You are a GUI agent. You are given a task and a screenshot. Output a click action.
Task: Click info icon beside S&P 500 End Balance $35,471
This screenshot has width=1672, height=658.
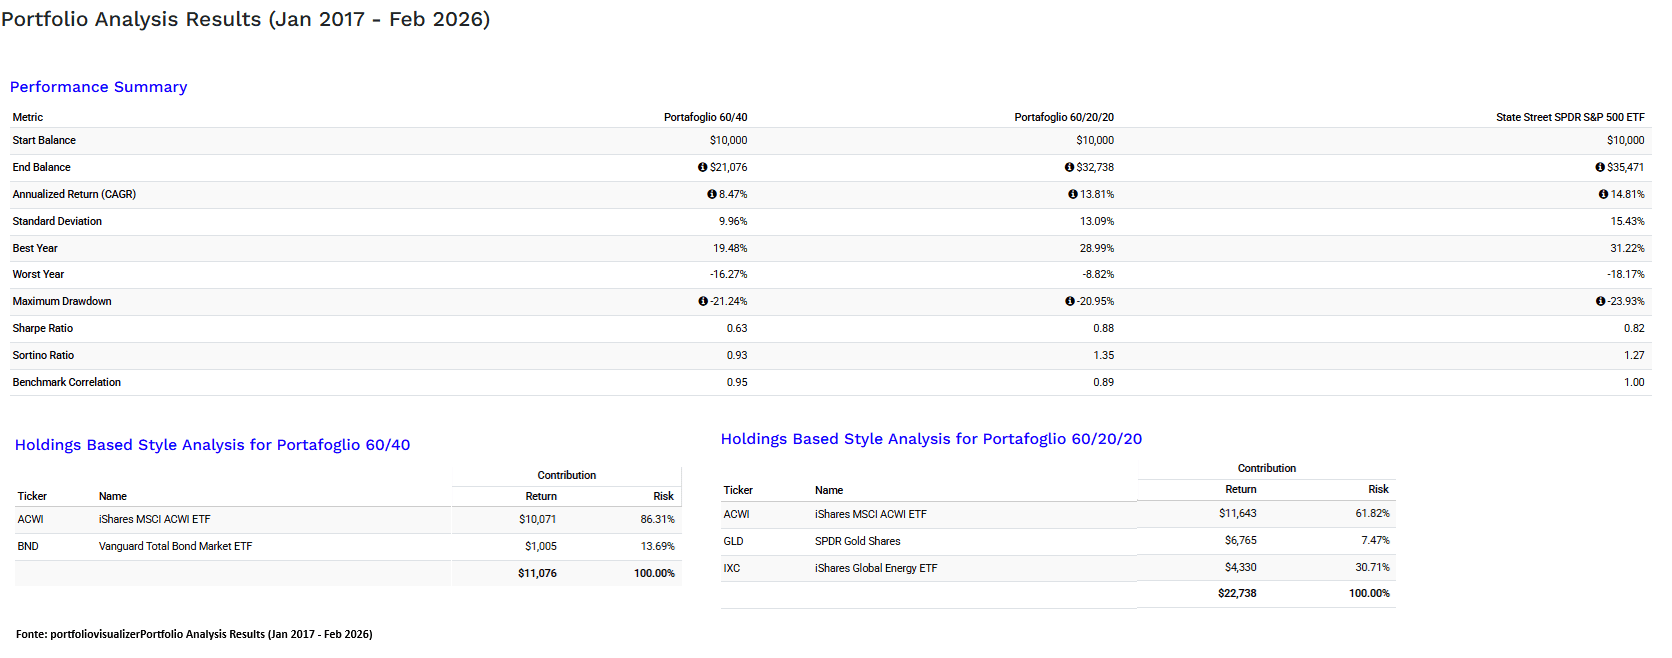pyautogui.click(x=1600, y=168)
